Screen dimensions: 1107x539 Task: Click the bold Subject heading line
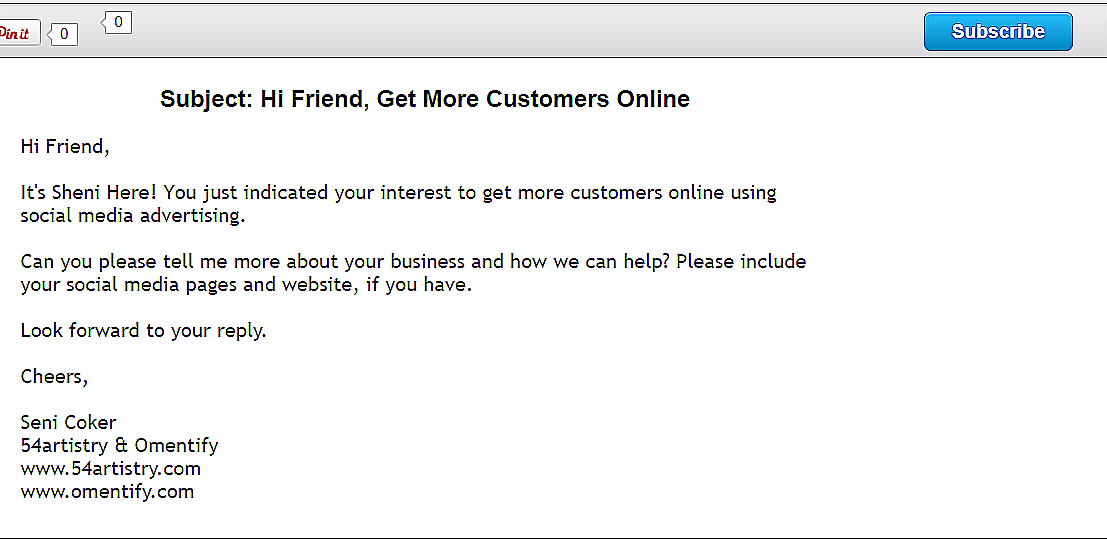tap(425, 99)
